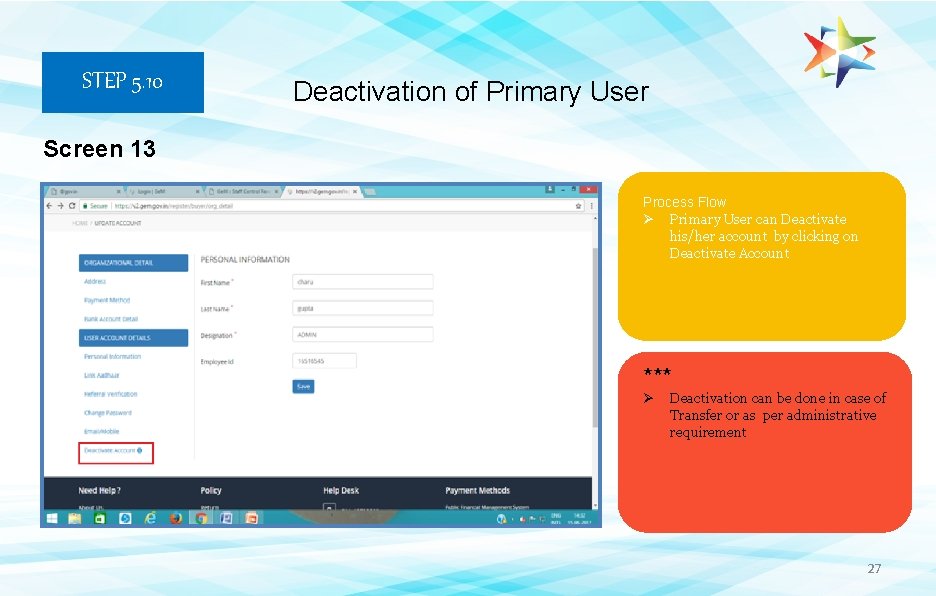This screenshot has height=596, width=936.
Task: Select the Link Aadhaar option
Action: click(107, 373)
